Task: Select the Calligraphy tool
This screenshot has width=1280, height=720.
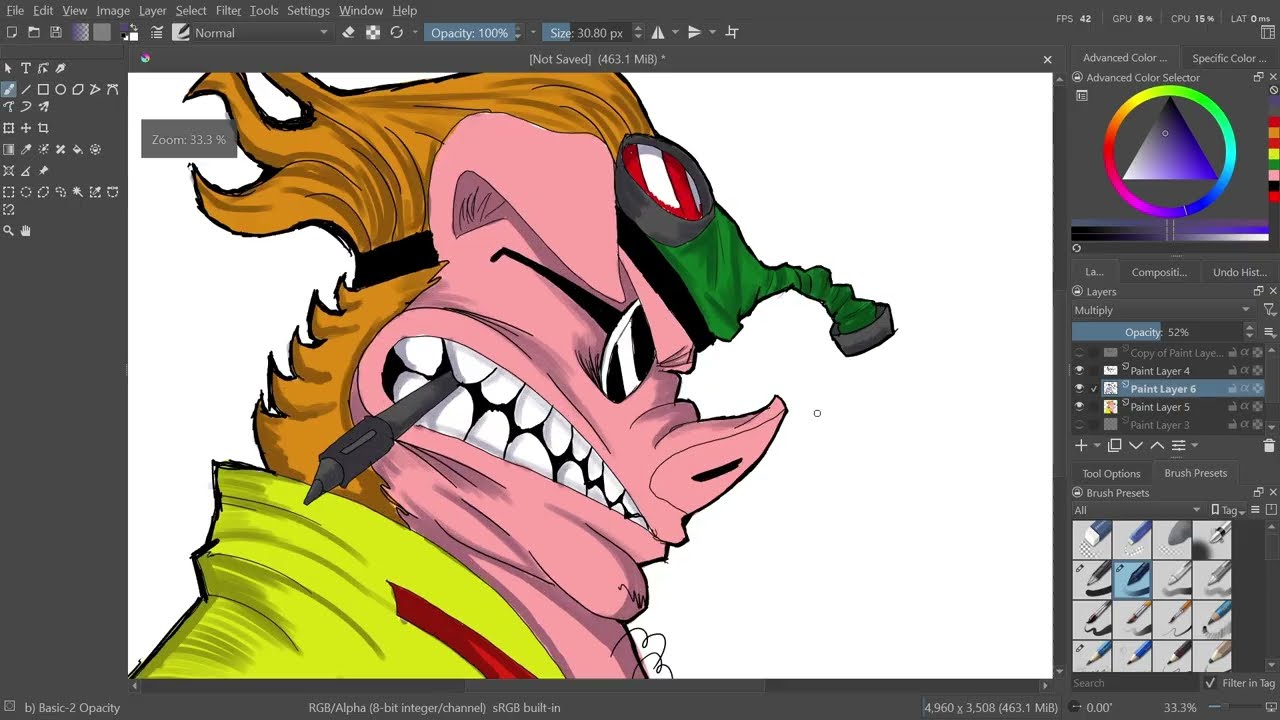Action: pos(60,68)
